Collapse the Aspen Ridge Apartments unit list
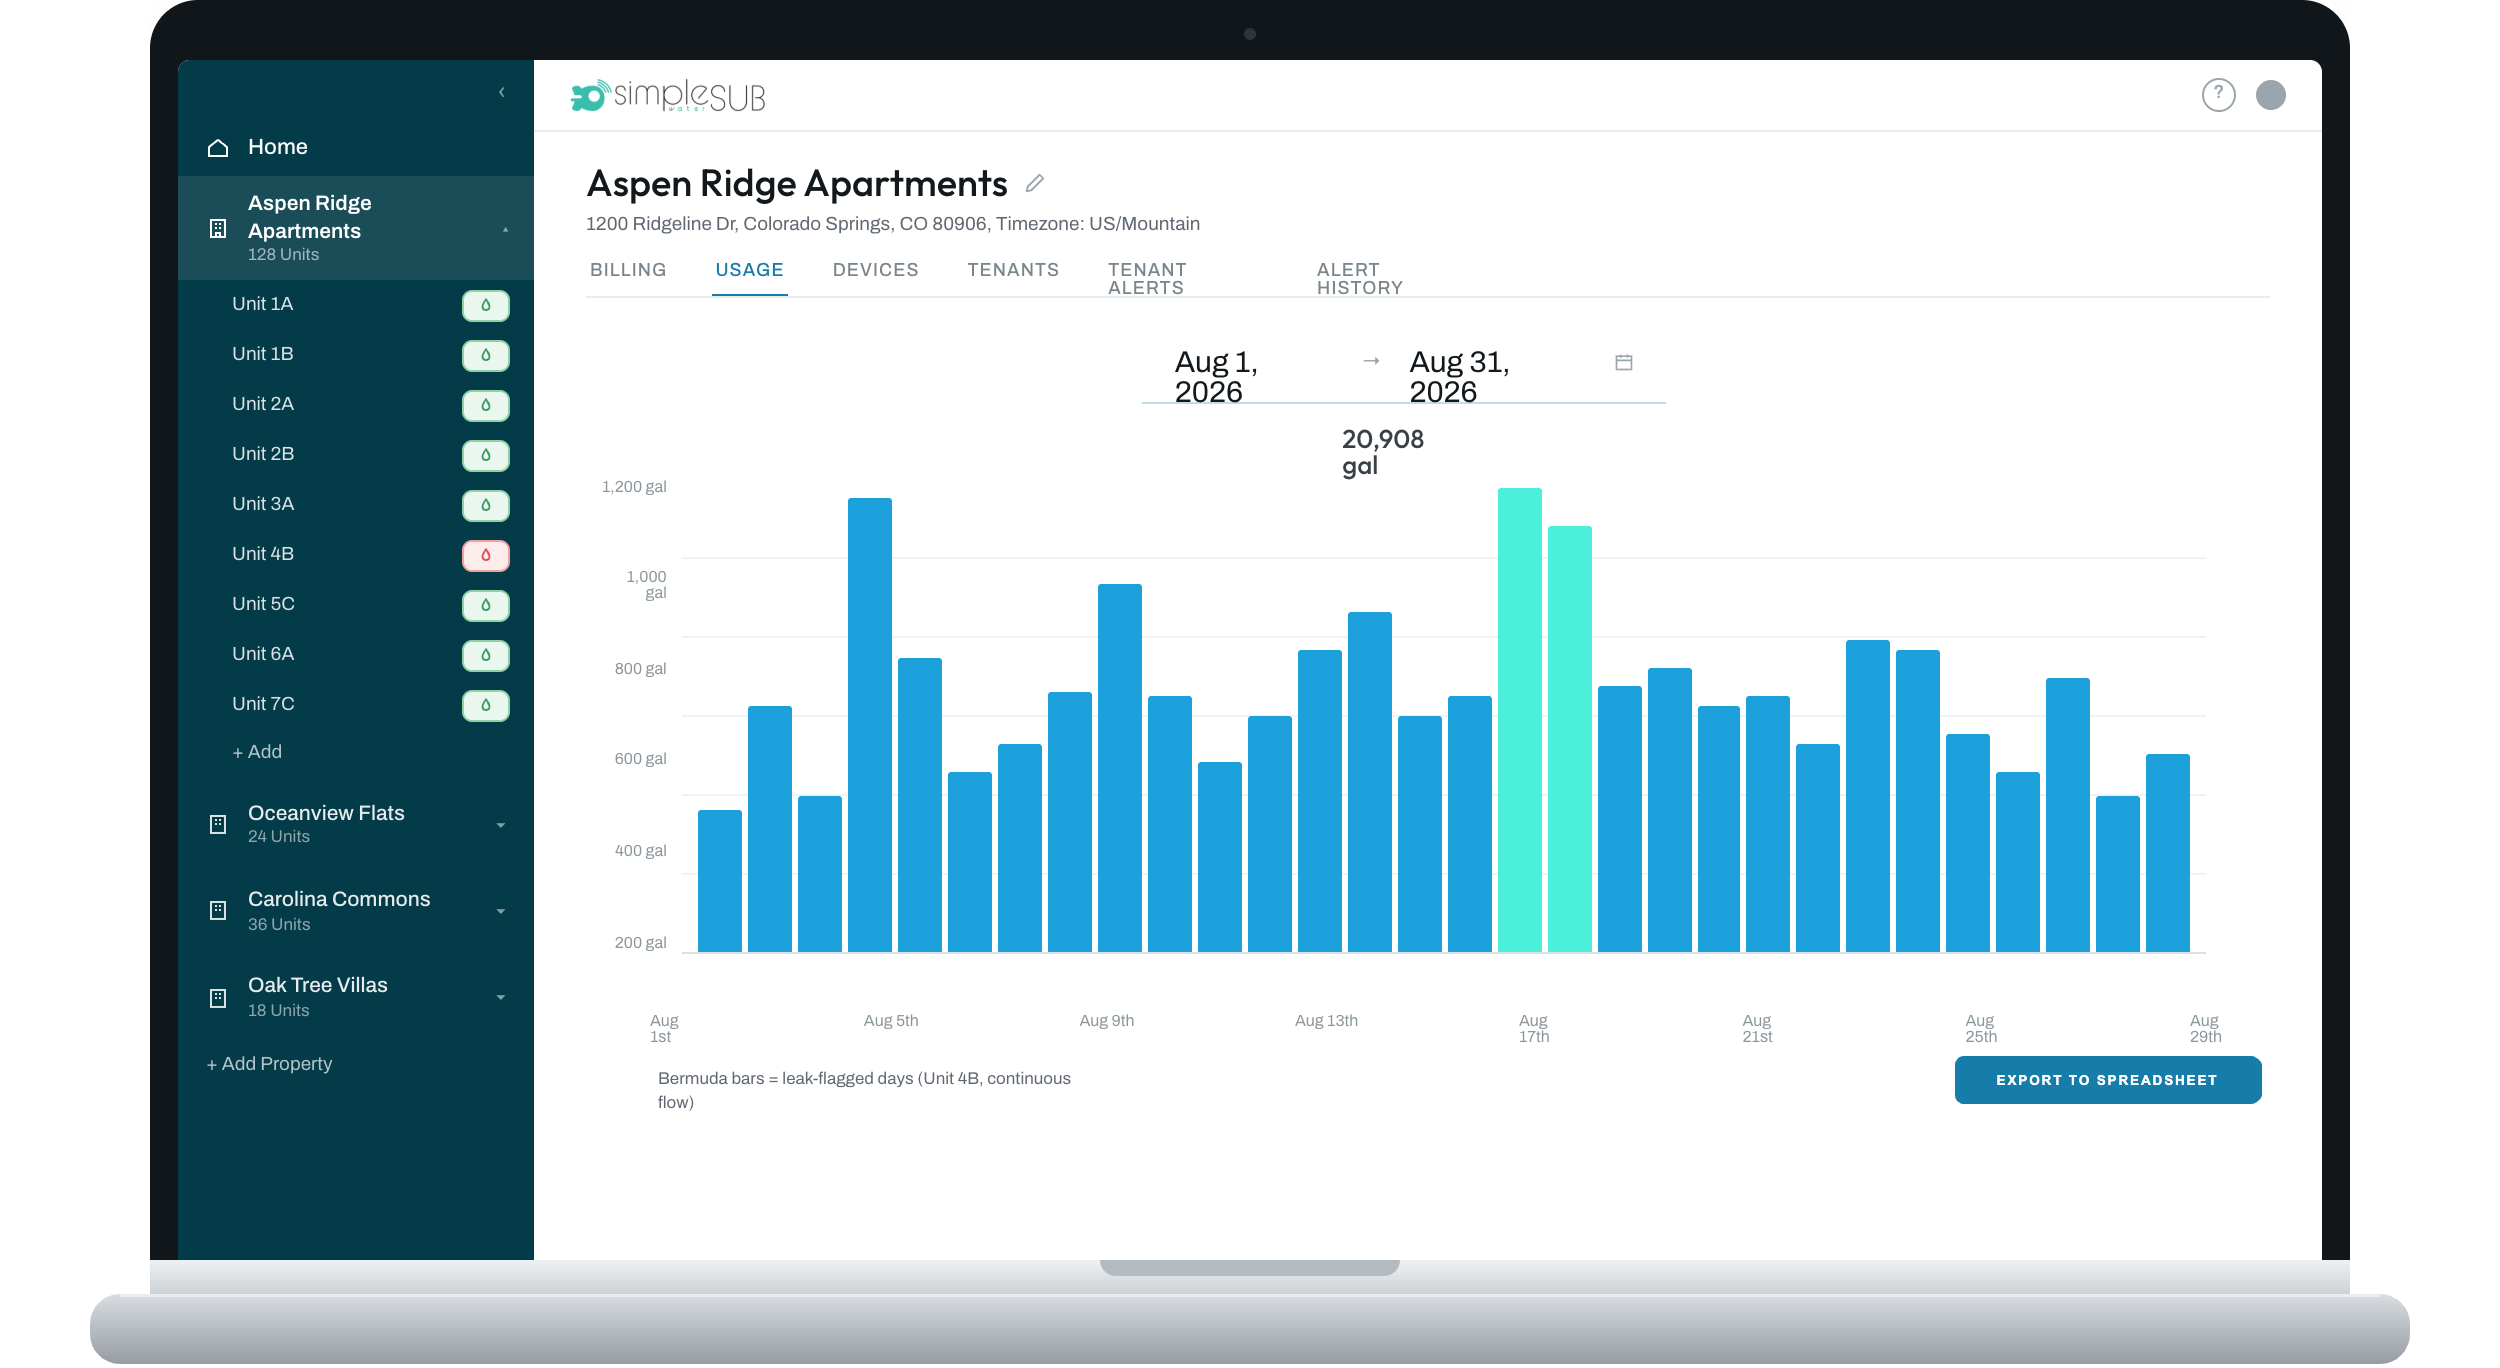This screenshot has height=1368, width=2500. [x=505, y=229]
